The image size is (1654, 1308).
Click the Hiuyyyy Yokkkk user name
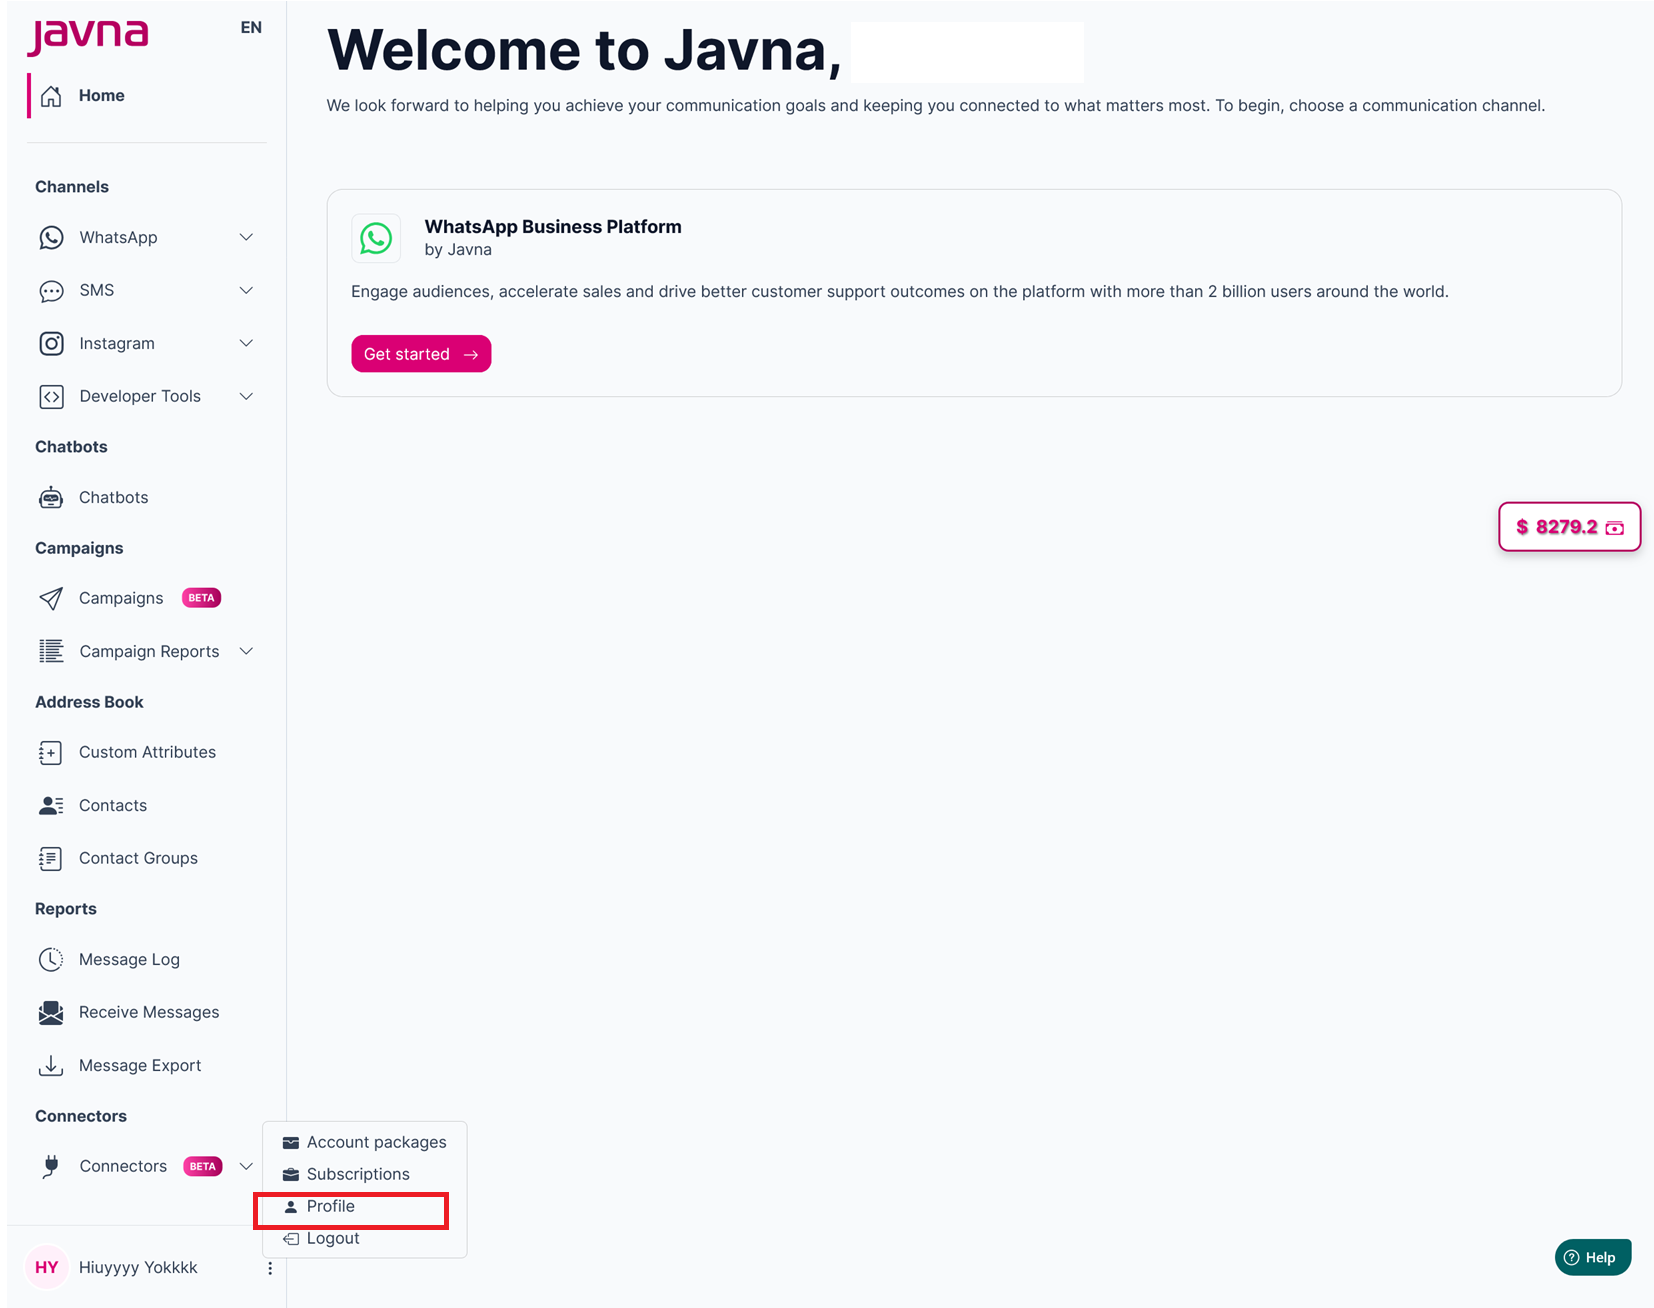(x=138, y=1267)
